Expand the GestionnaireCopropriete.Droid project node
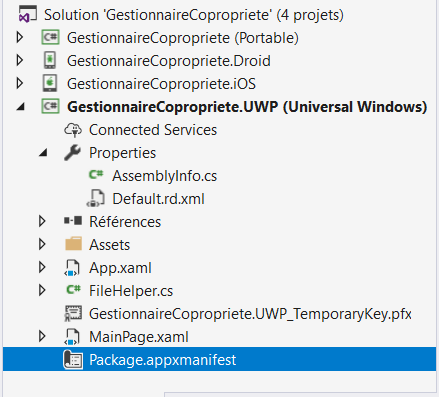 click(20, 60)
